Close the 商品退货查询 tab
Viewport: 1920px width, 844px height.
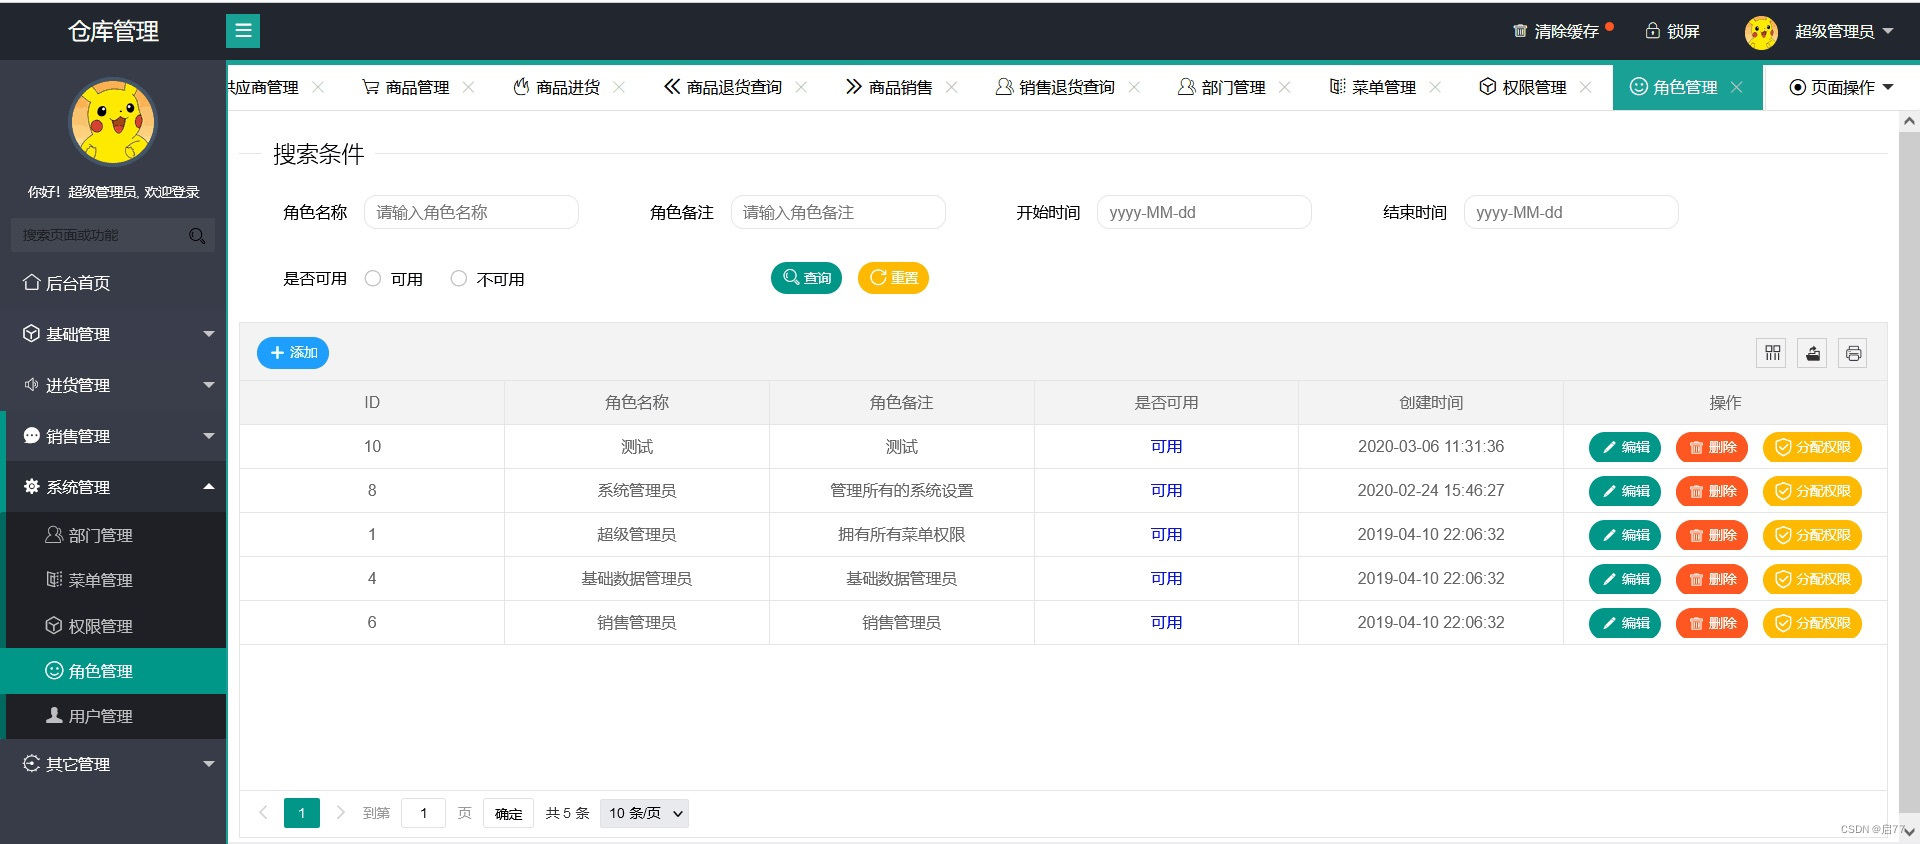801,87
